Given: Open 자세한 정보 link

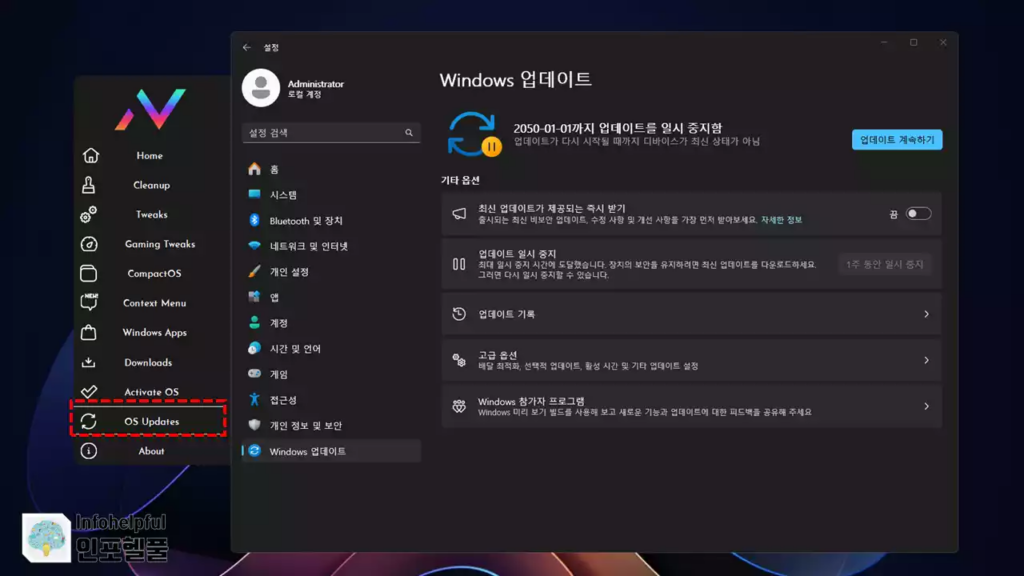Looking at the screenshot, I should coord(781,220).
